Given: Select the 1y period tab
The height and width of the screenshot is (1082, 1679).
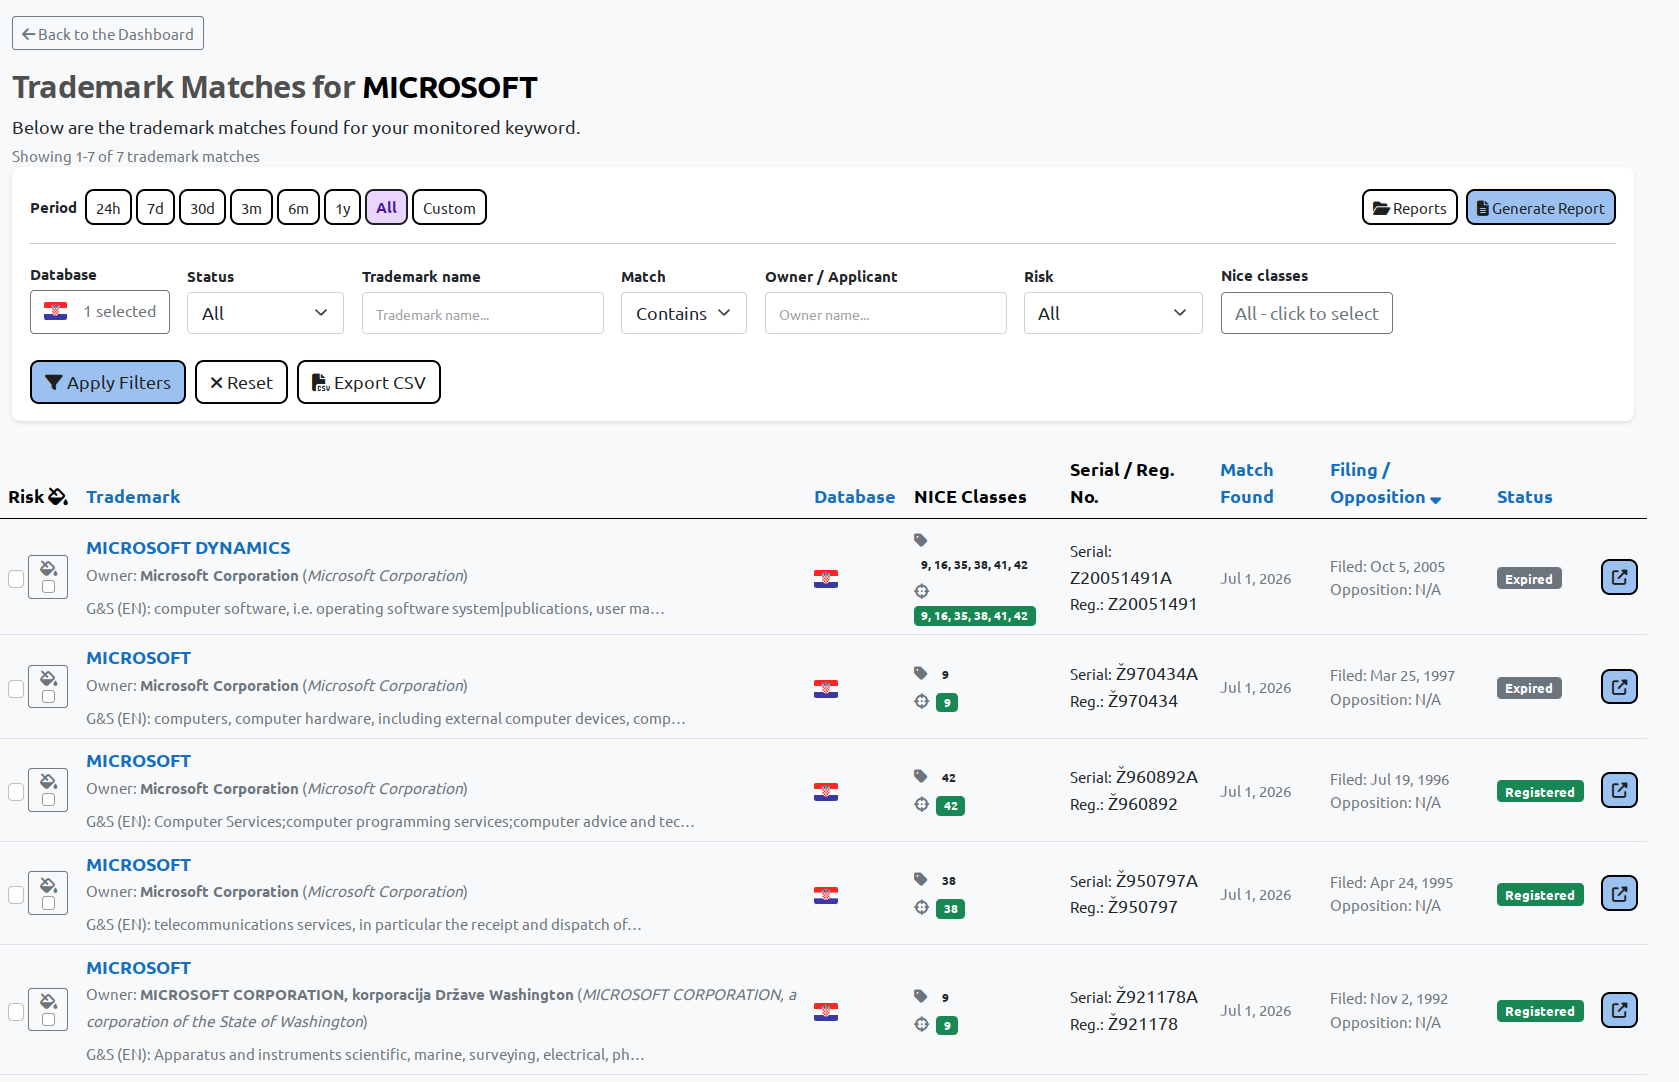Looking at the screenshot, I should point(342,208).
